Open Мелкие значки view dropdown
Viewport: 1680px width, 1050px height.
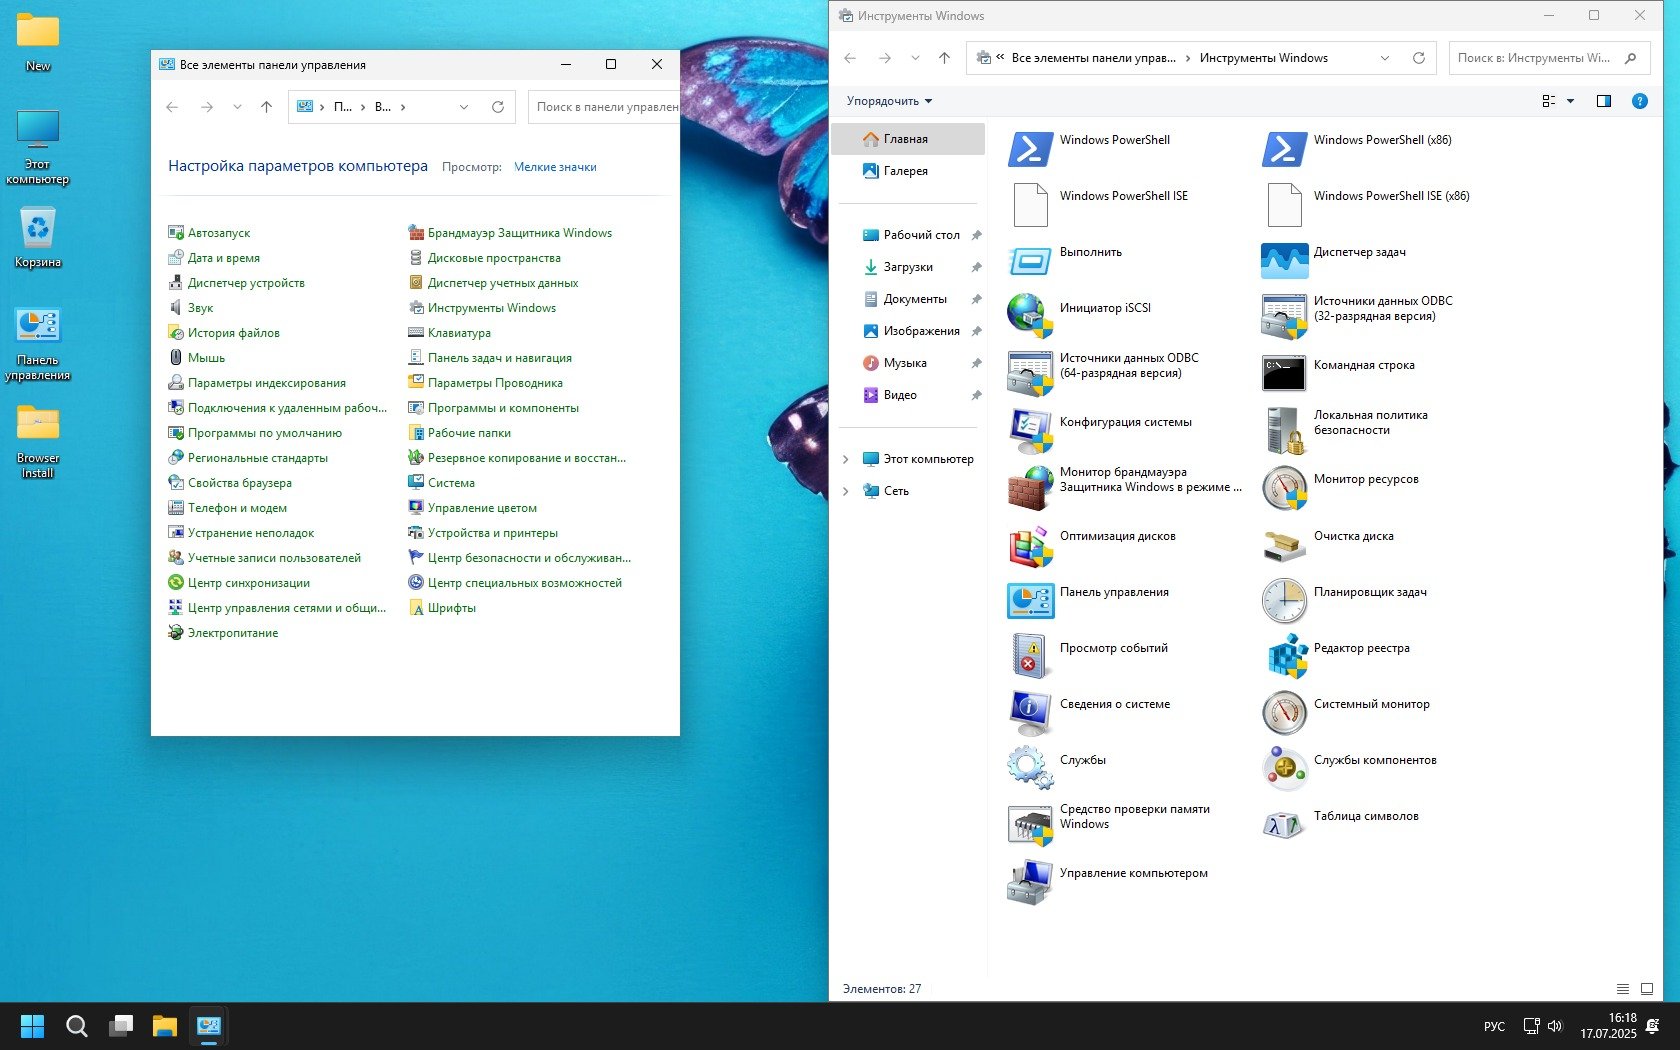[555, 167]
